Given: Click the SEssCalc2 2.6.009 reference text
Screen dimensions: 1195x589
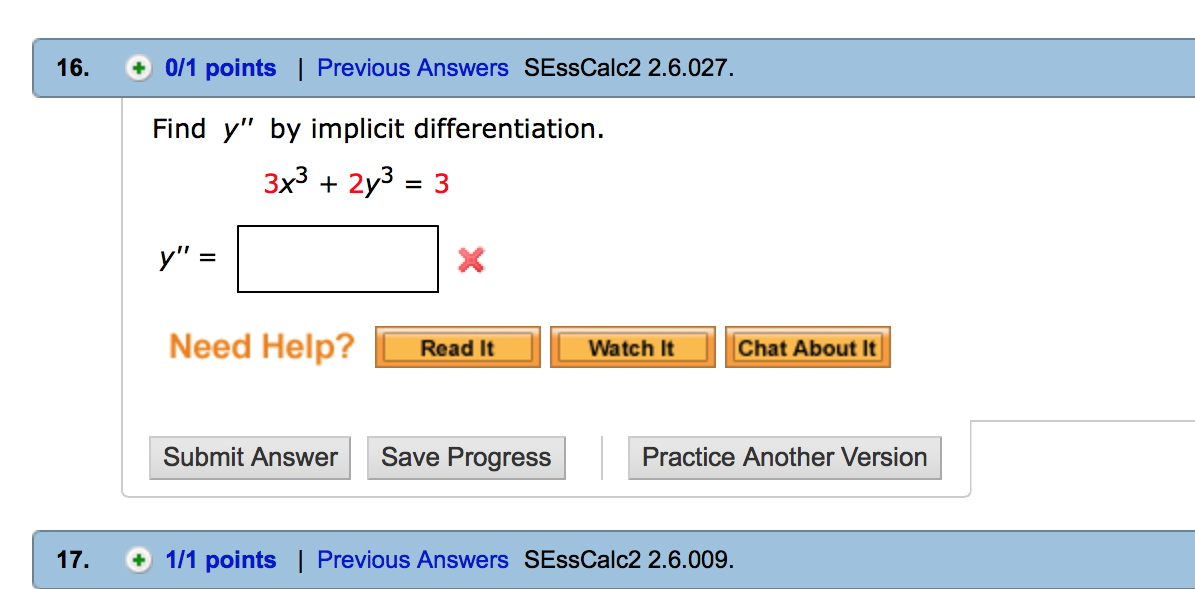Looking at the screenshot, I should pyautogui.click(x=628, y=560).
